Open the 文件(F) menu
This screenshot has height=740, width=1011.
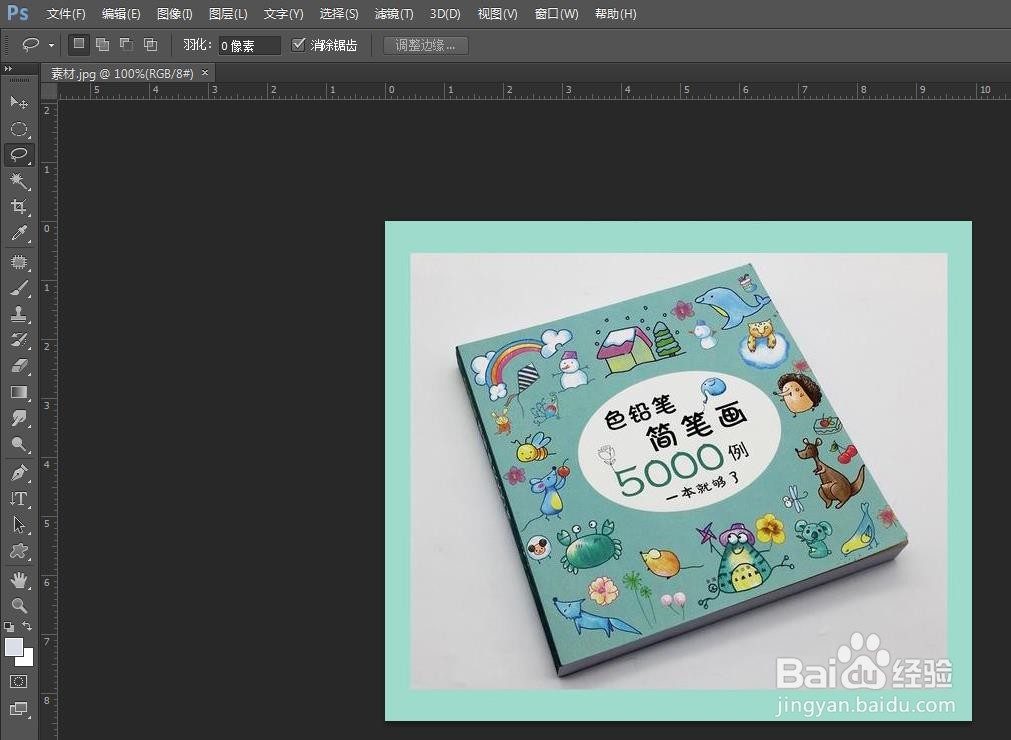pos(66,14)
